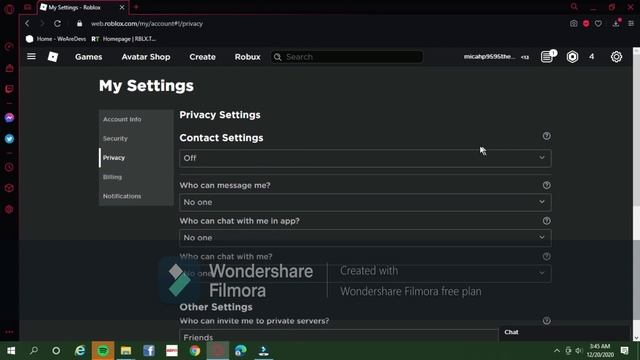Open the Homepage RBLX.T bookmark
Image resolution: width=640 pixels, height=360 pixels.
pos(124,39)
